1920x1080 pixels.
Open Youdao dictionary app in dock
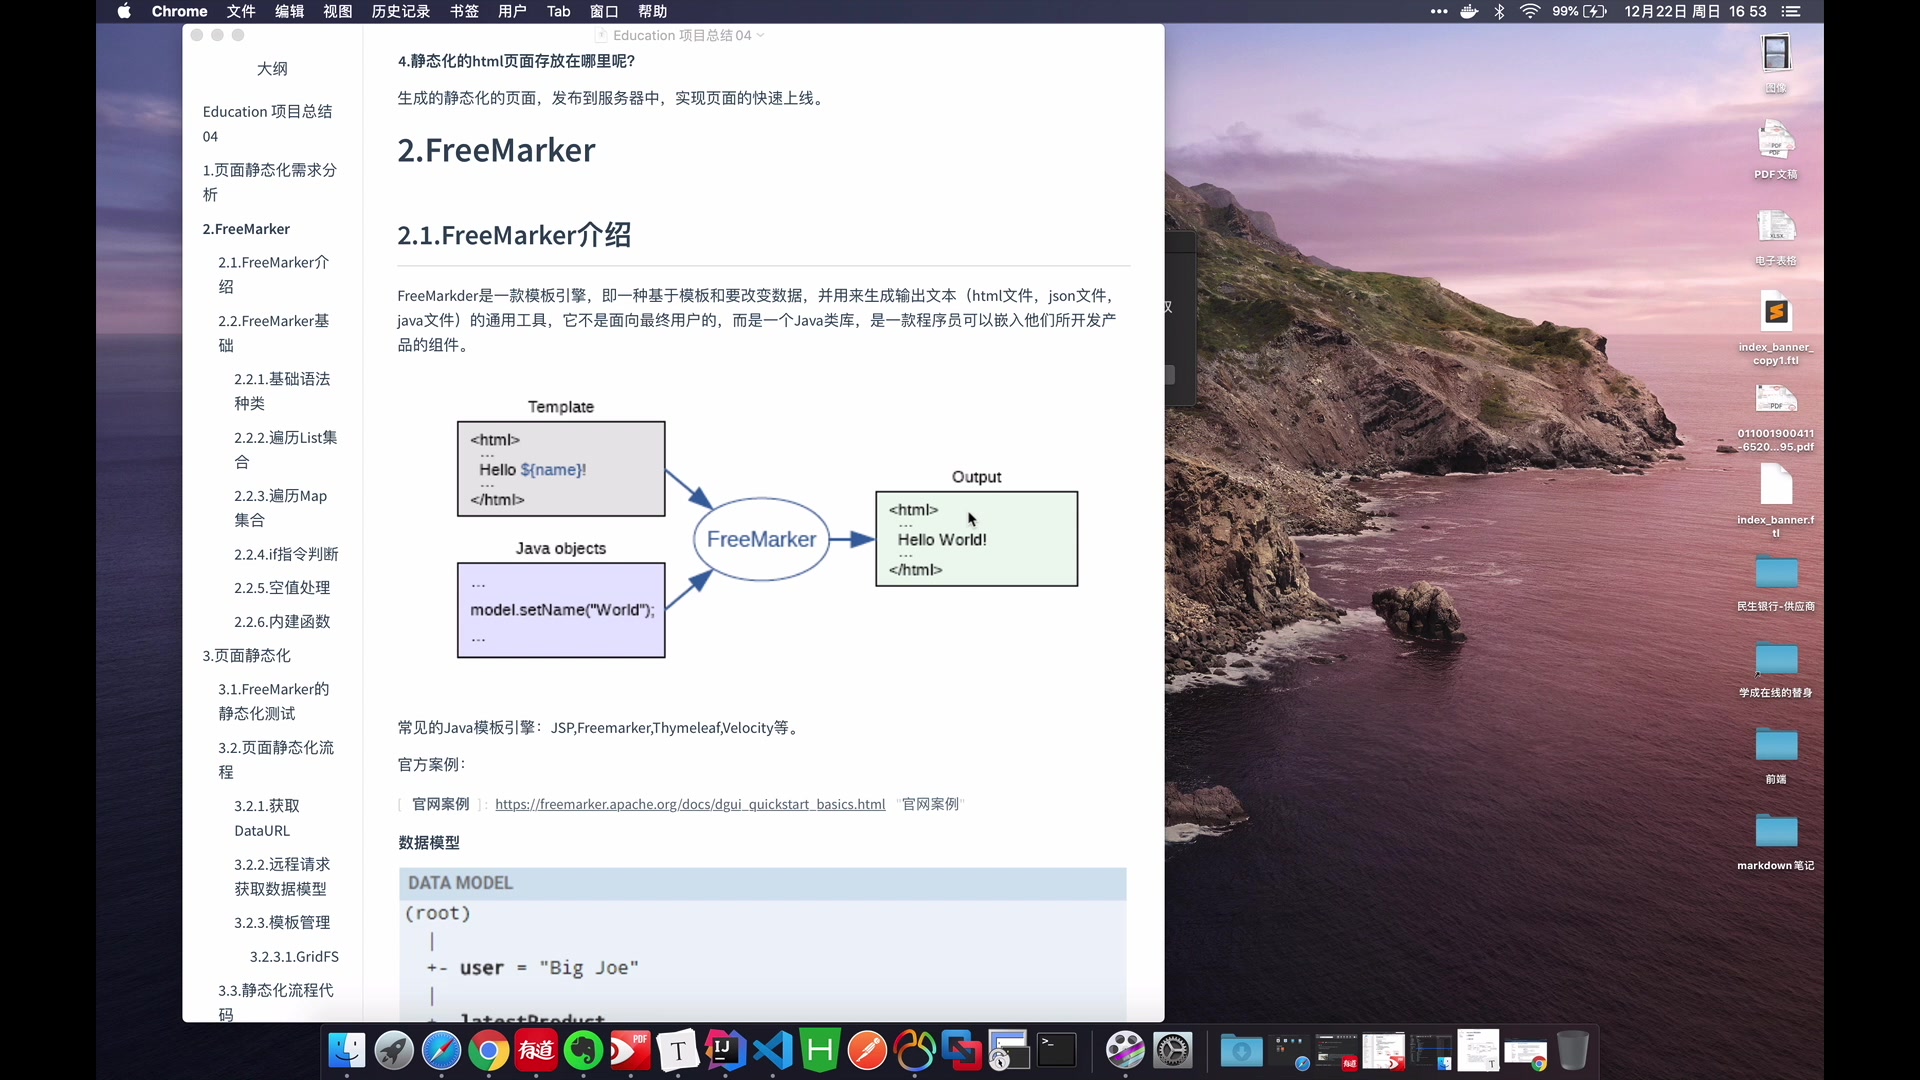536,1051
